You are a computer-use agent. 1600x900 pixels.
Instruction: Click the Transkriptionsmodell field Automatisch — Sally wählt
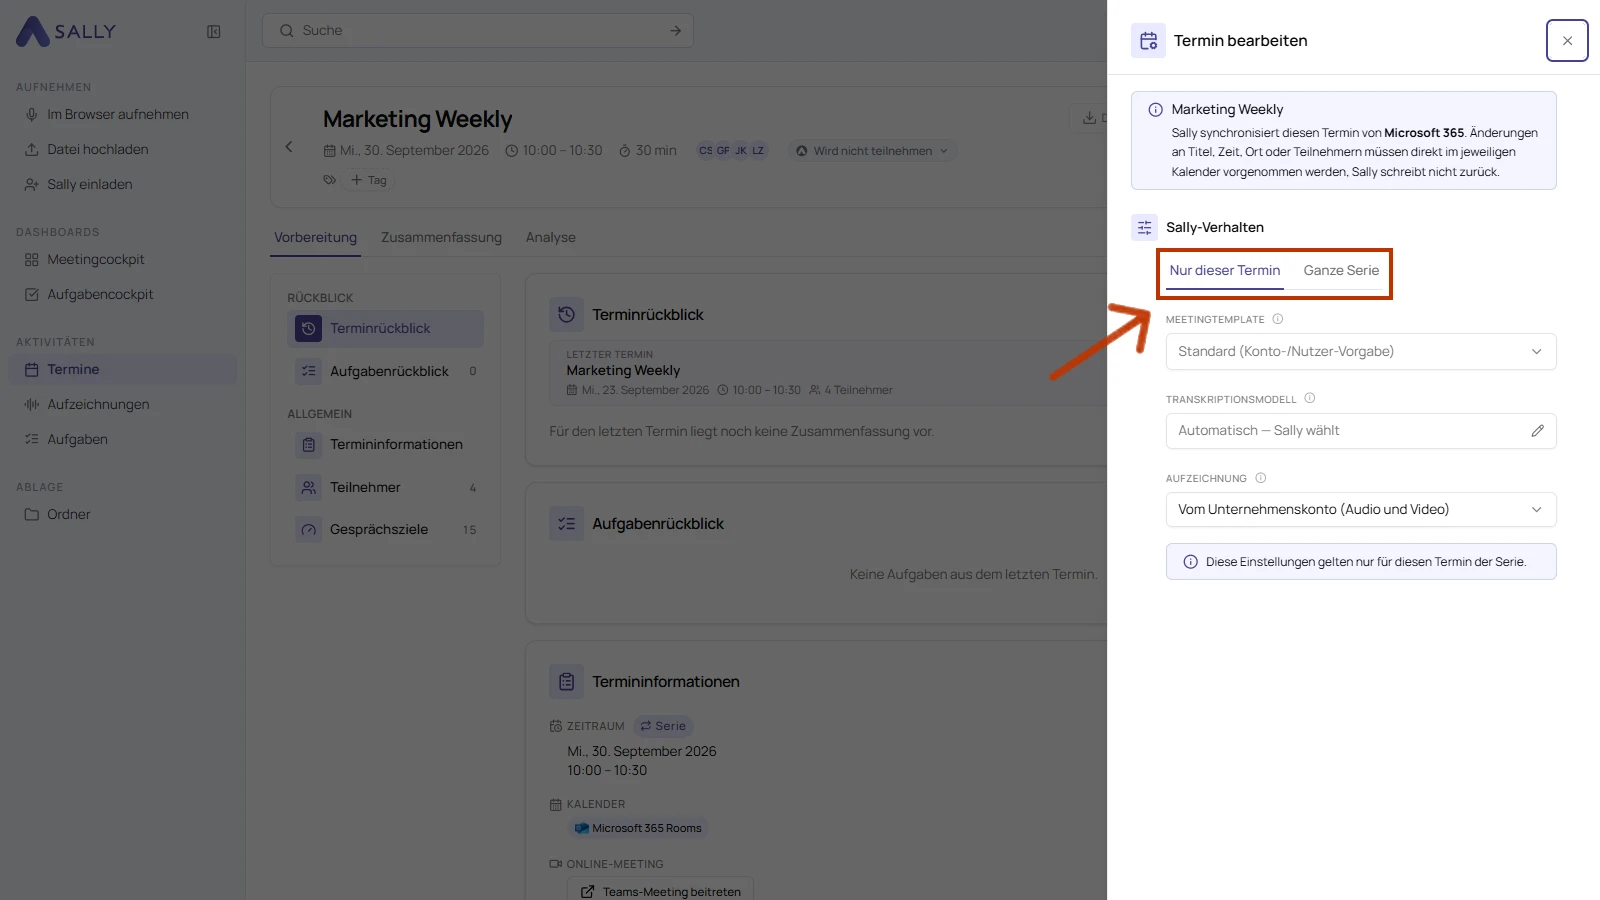click(x=1361, y=431)
